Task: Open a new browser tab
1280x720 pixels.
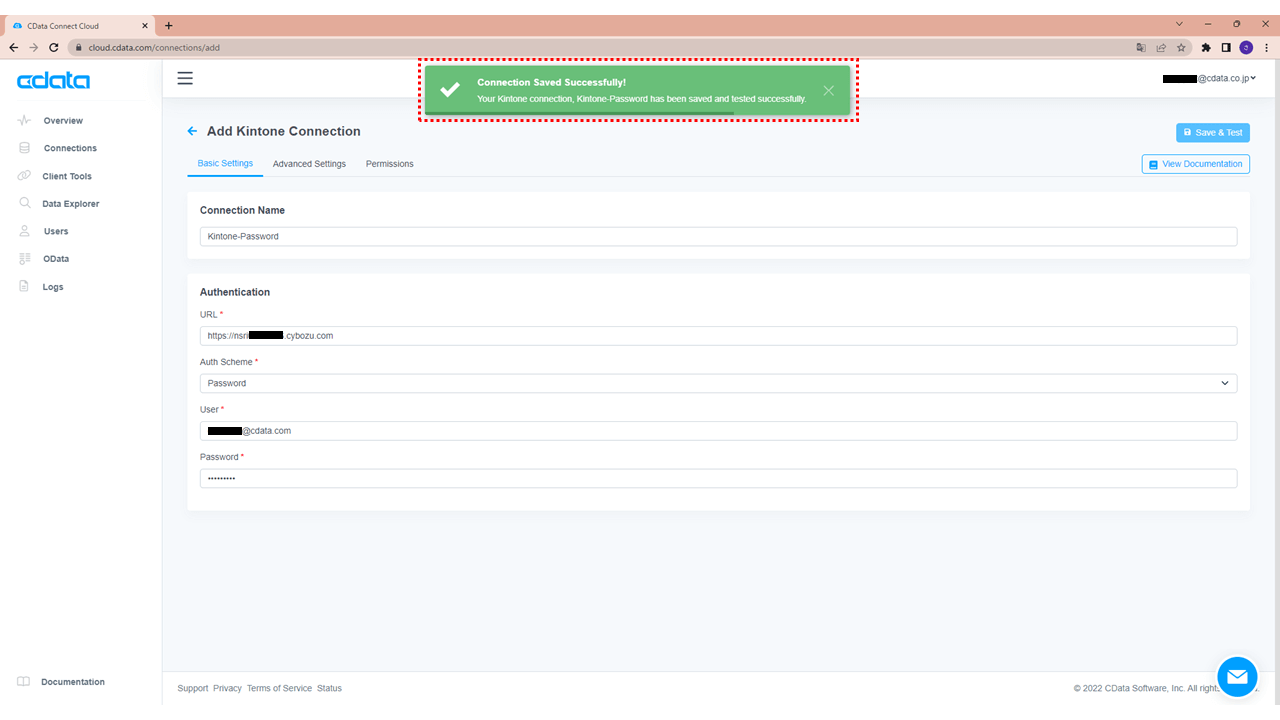Action: coord(168,25)
